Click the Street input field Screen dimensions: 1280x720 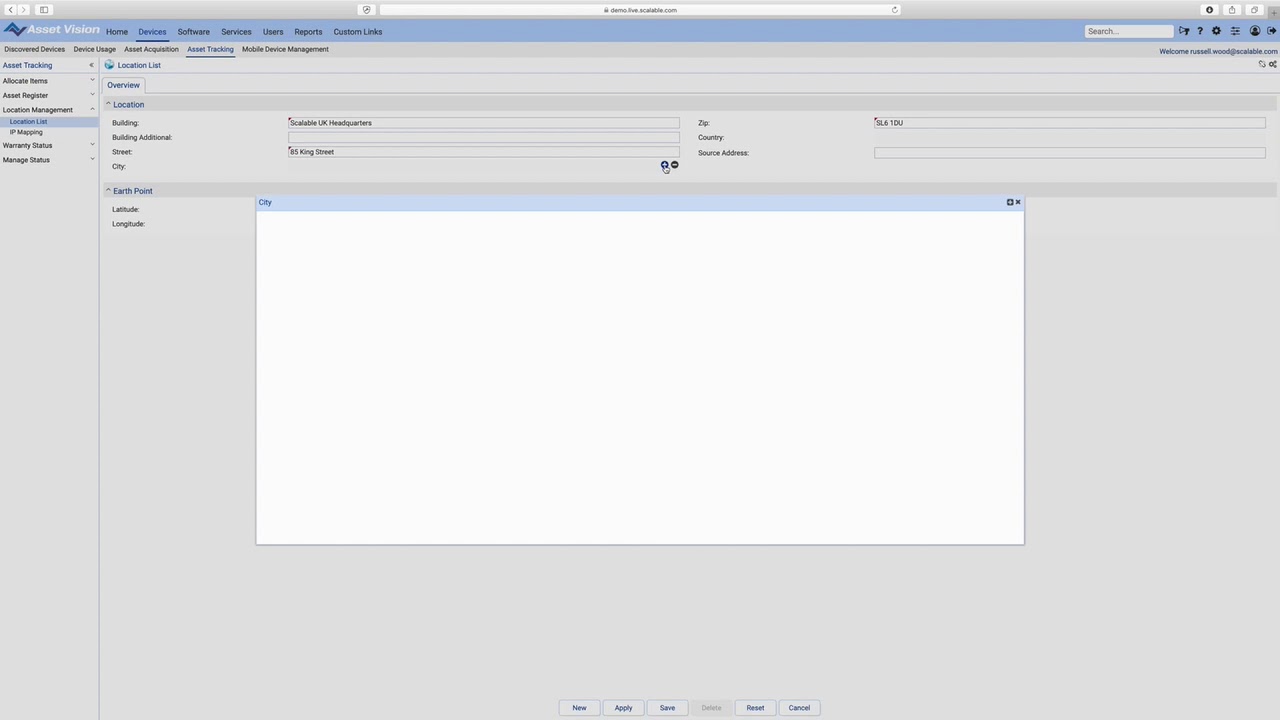pyautogui.click(x=484, y=152)
